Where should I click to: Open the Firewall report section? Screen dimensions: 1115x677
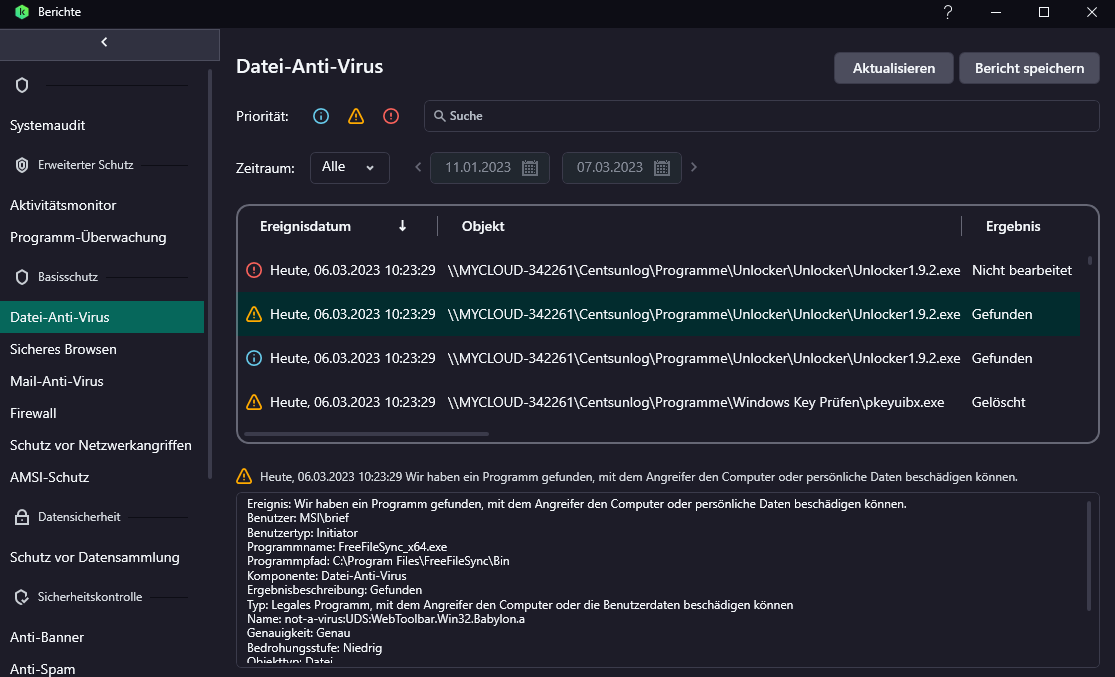tap(33, 413)
